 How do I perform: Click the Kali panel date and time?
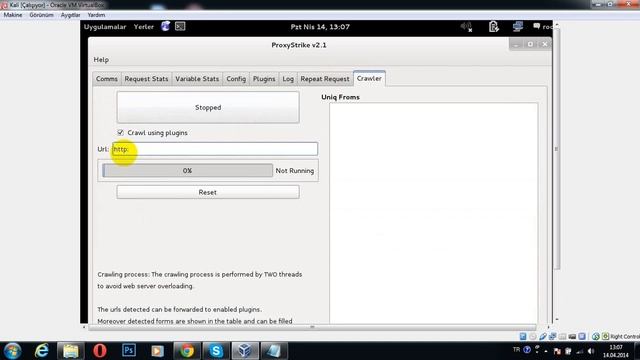click(x=320, y=27)
